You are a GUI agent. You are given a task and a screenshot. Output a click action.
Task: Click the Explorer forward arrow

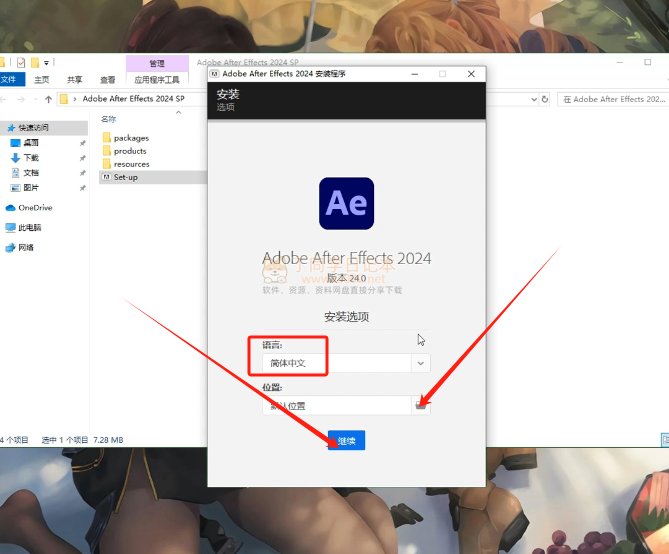(21, 99)
